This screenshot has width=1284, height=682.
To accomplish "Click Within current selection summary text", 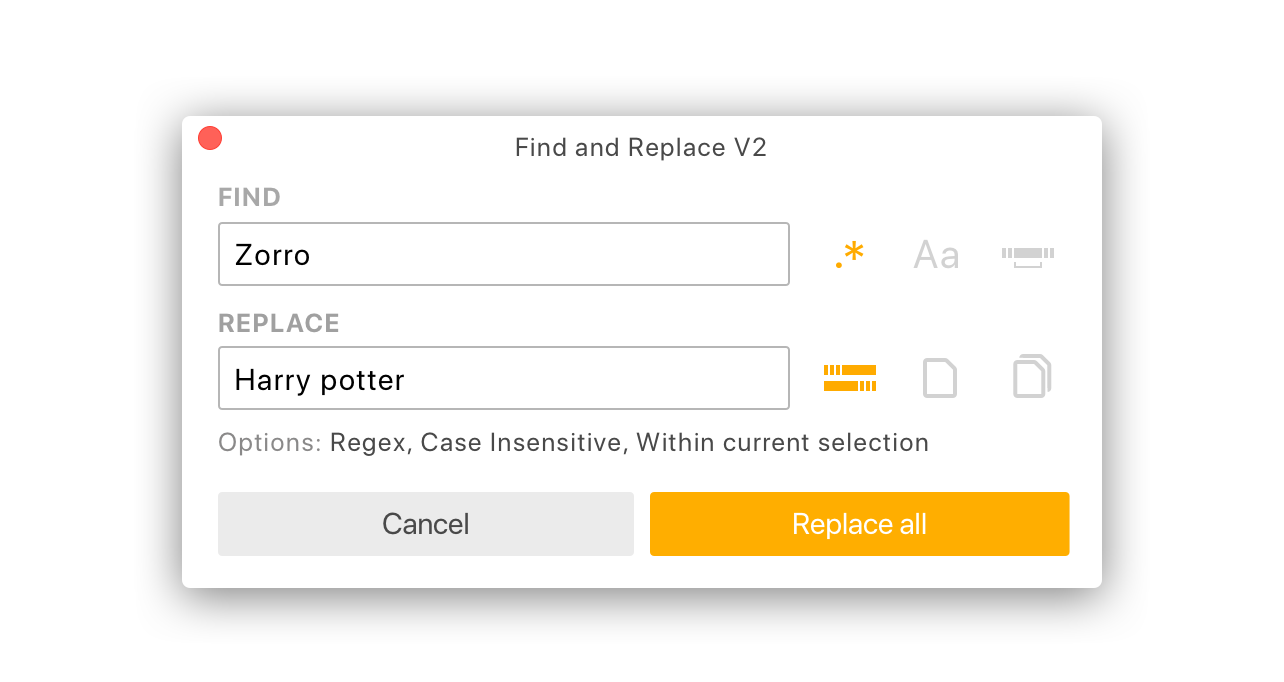I will pos(782,442).
